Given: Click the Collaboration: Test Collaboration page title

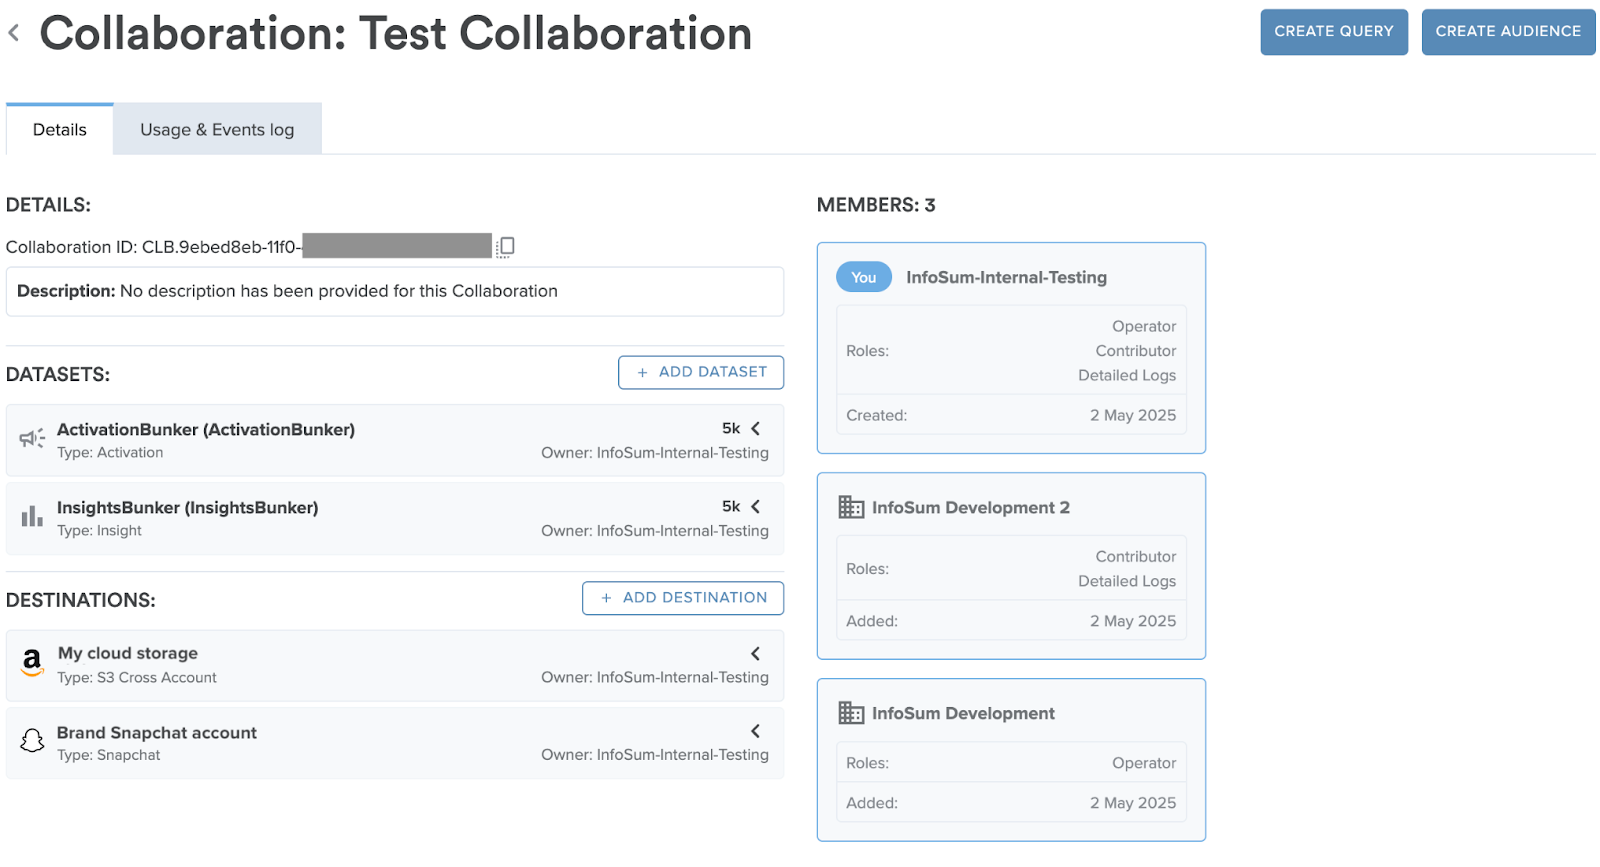Looking at the screenshot, I should click(x=396, y=33).
